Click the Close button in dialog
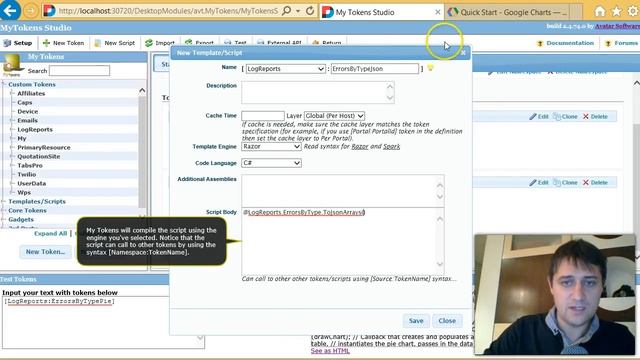 [447, 321]
